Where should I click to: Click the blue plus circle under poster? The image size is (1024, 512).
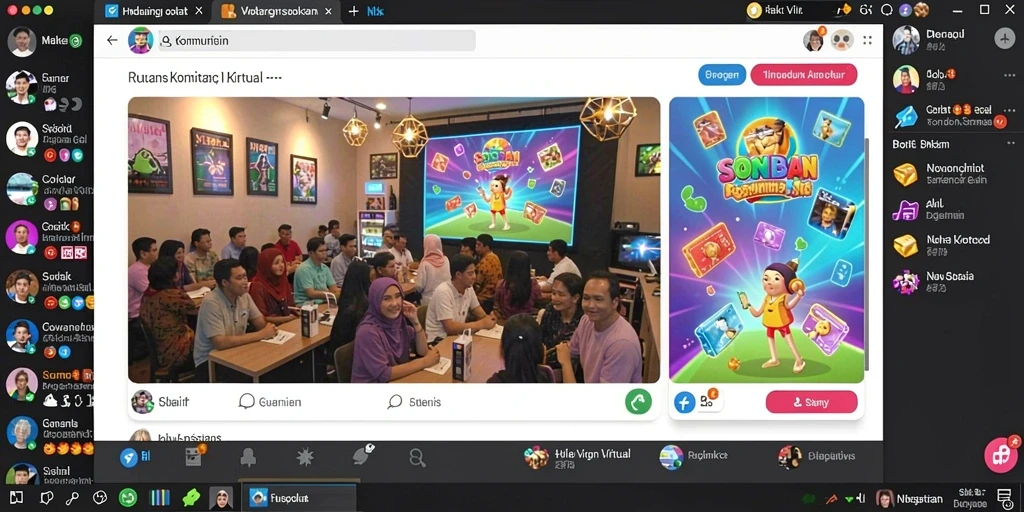684,402
